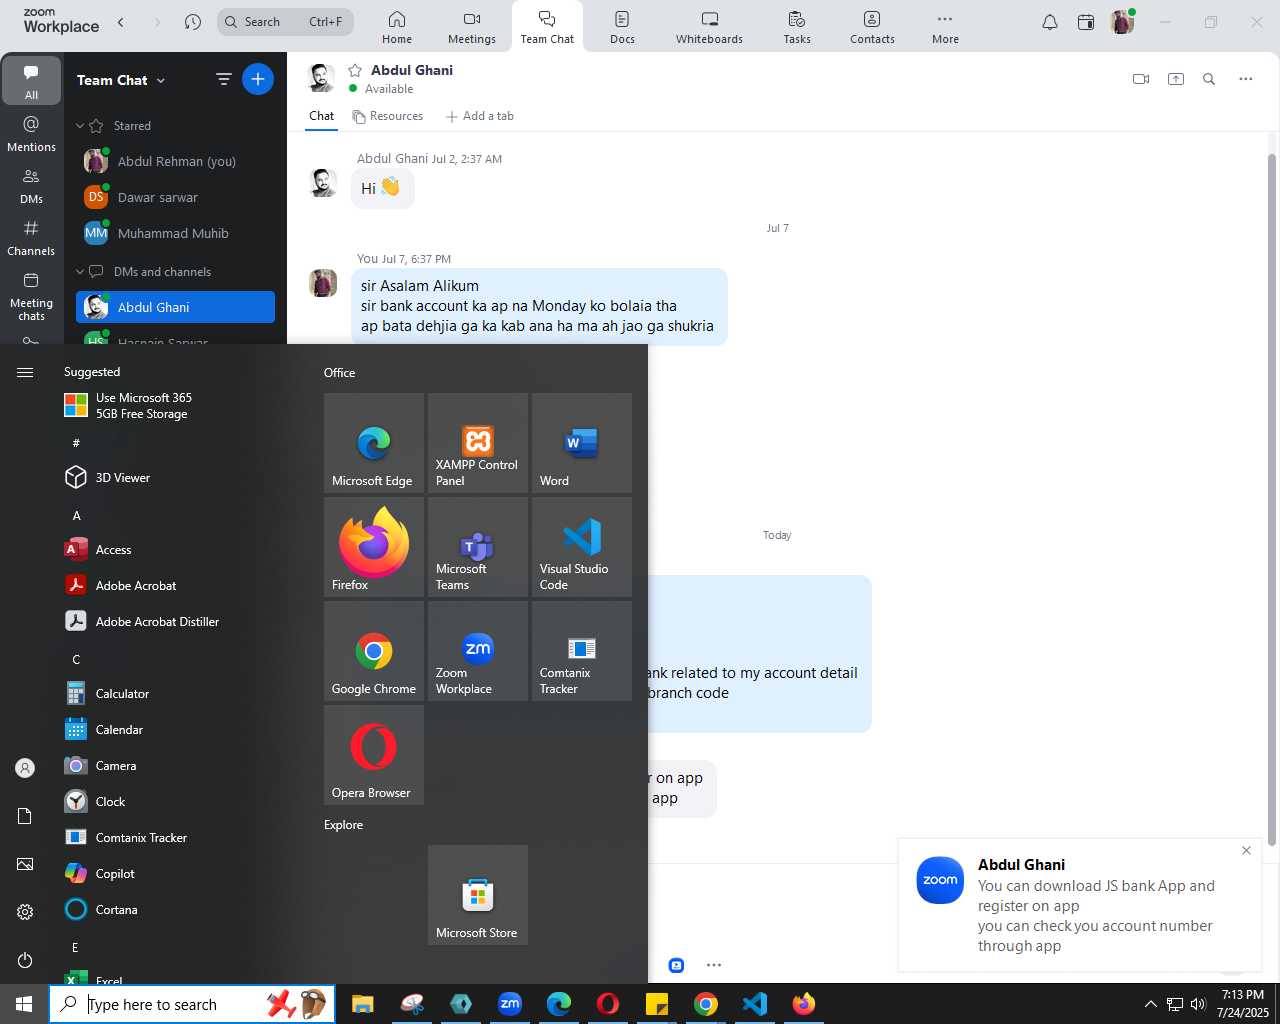The image size is (1280, 1024).
Task: Open the profile avatar menu
Action: click(x=1122, y=22)
